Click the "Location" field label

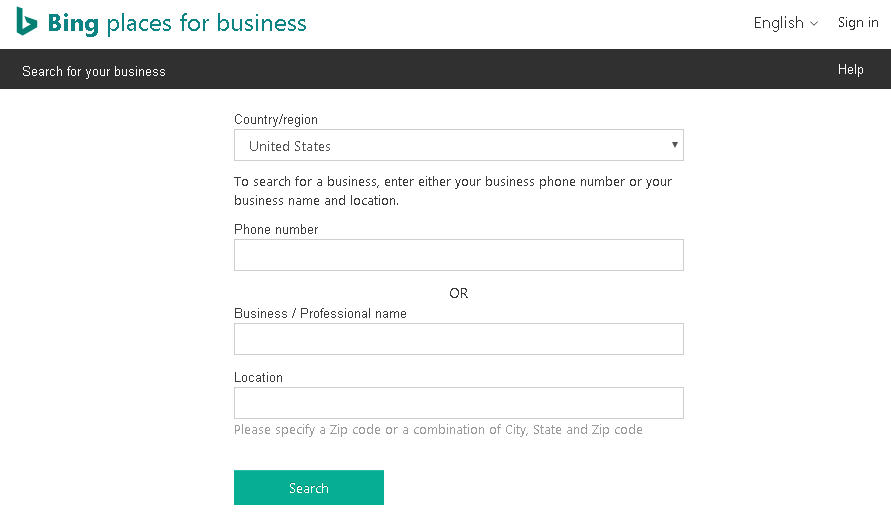point(258,378)
